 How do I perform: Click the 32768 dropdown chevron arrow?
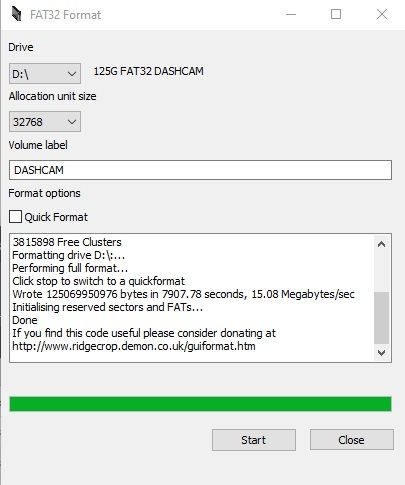[x=72, y=122]
